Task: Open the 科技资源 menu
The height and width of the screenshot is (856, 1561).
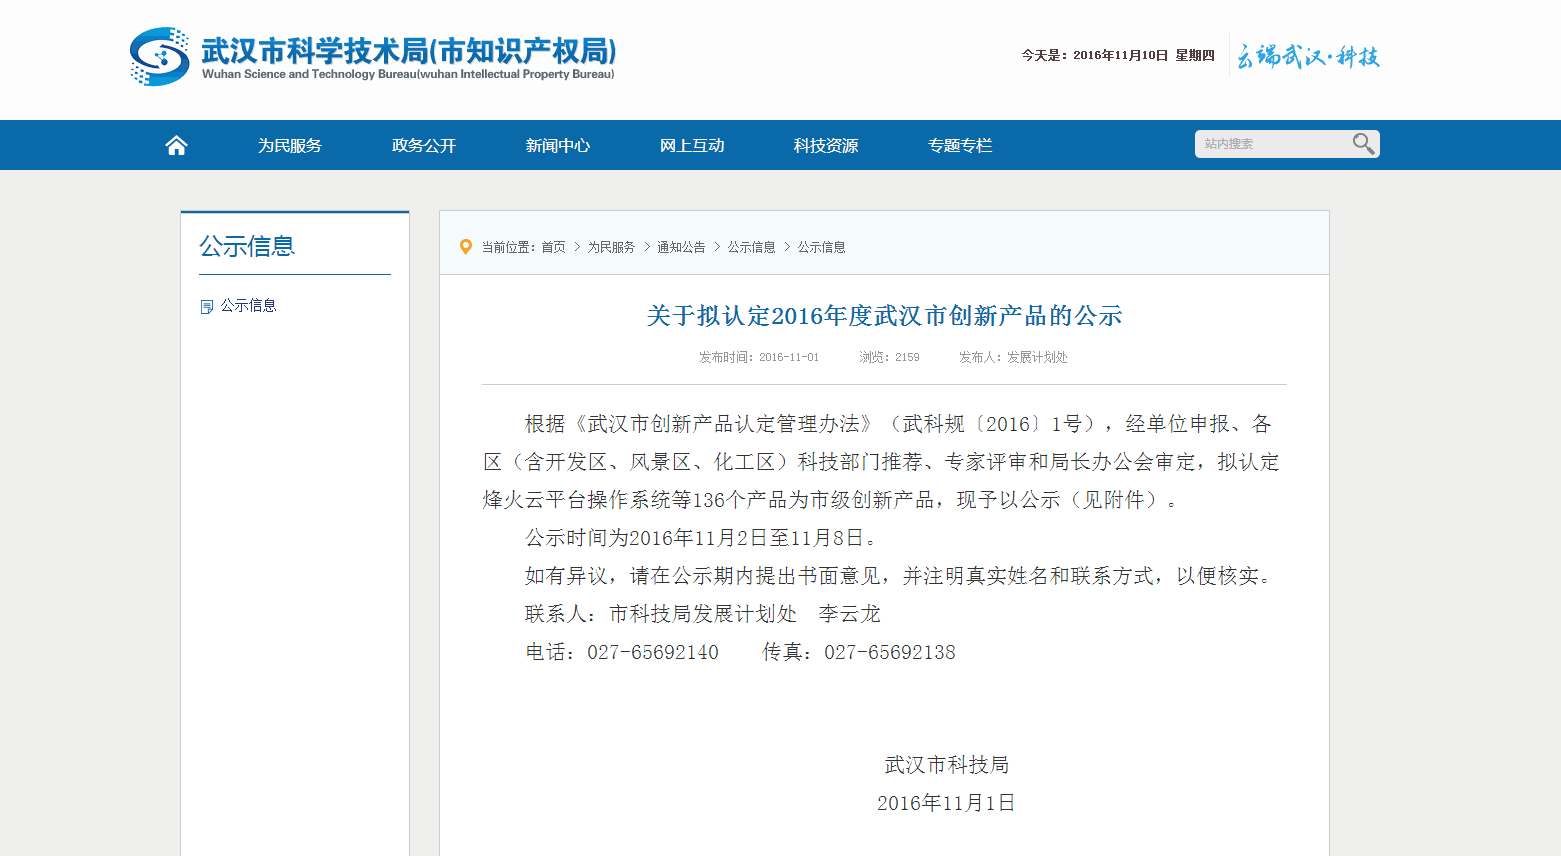Action: 826,145
